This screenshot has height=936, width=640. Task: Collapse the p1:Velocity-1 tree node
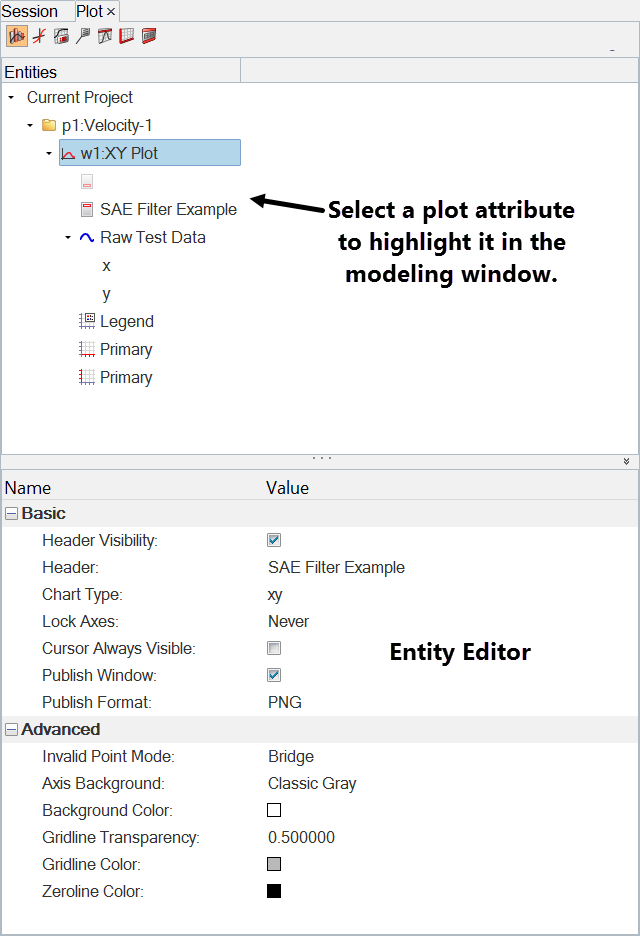click(x=30, y=125)
